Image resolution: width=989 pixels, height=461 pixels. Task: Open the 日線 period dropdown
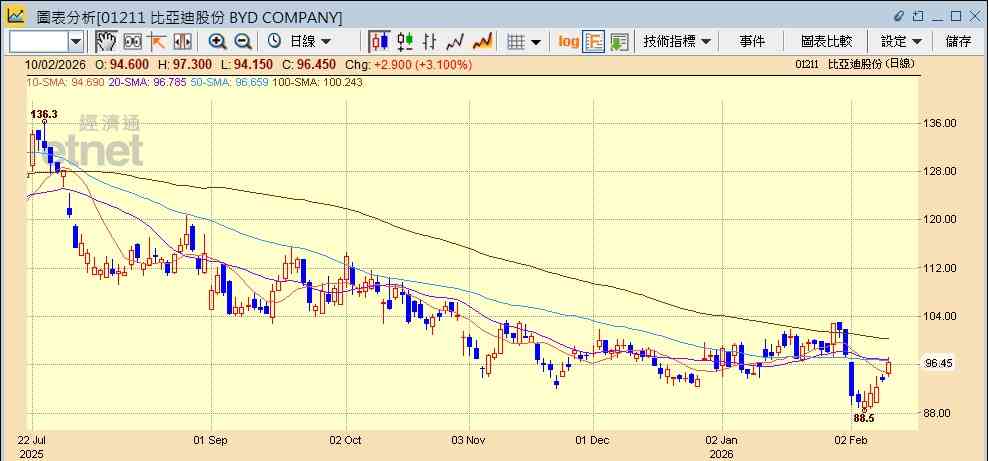pyautogui.click(x=310, y=42)
